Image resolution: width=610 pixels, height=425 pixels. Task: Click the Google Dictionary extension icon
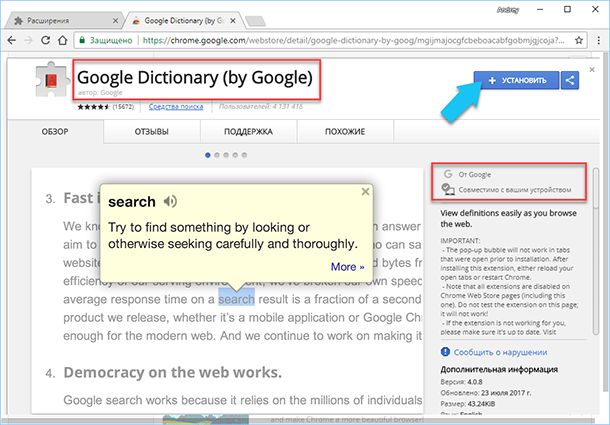click(44, 82)
